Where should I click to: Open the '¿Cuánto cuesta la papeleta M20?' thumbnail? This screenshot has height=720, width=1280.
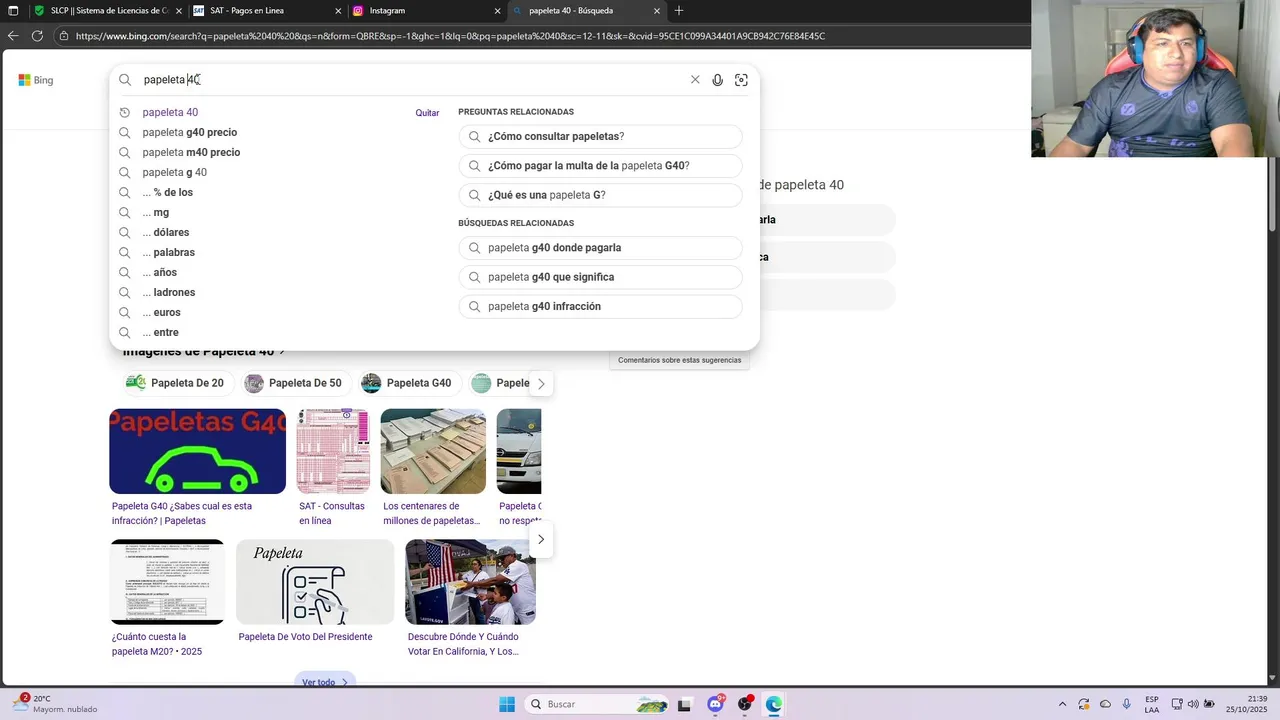[167, 582]
